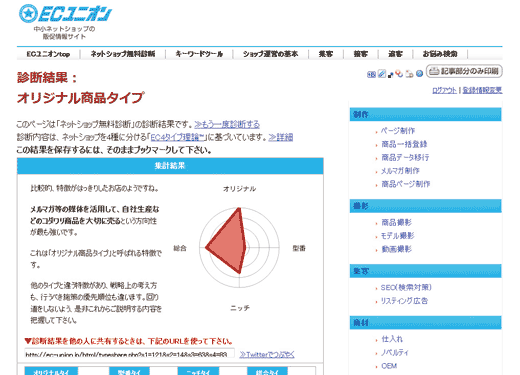The image size is (520, 375).
Task: Click the Hatena bookmark icon
Action: pos(371,74)
